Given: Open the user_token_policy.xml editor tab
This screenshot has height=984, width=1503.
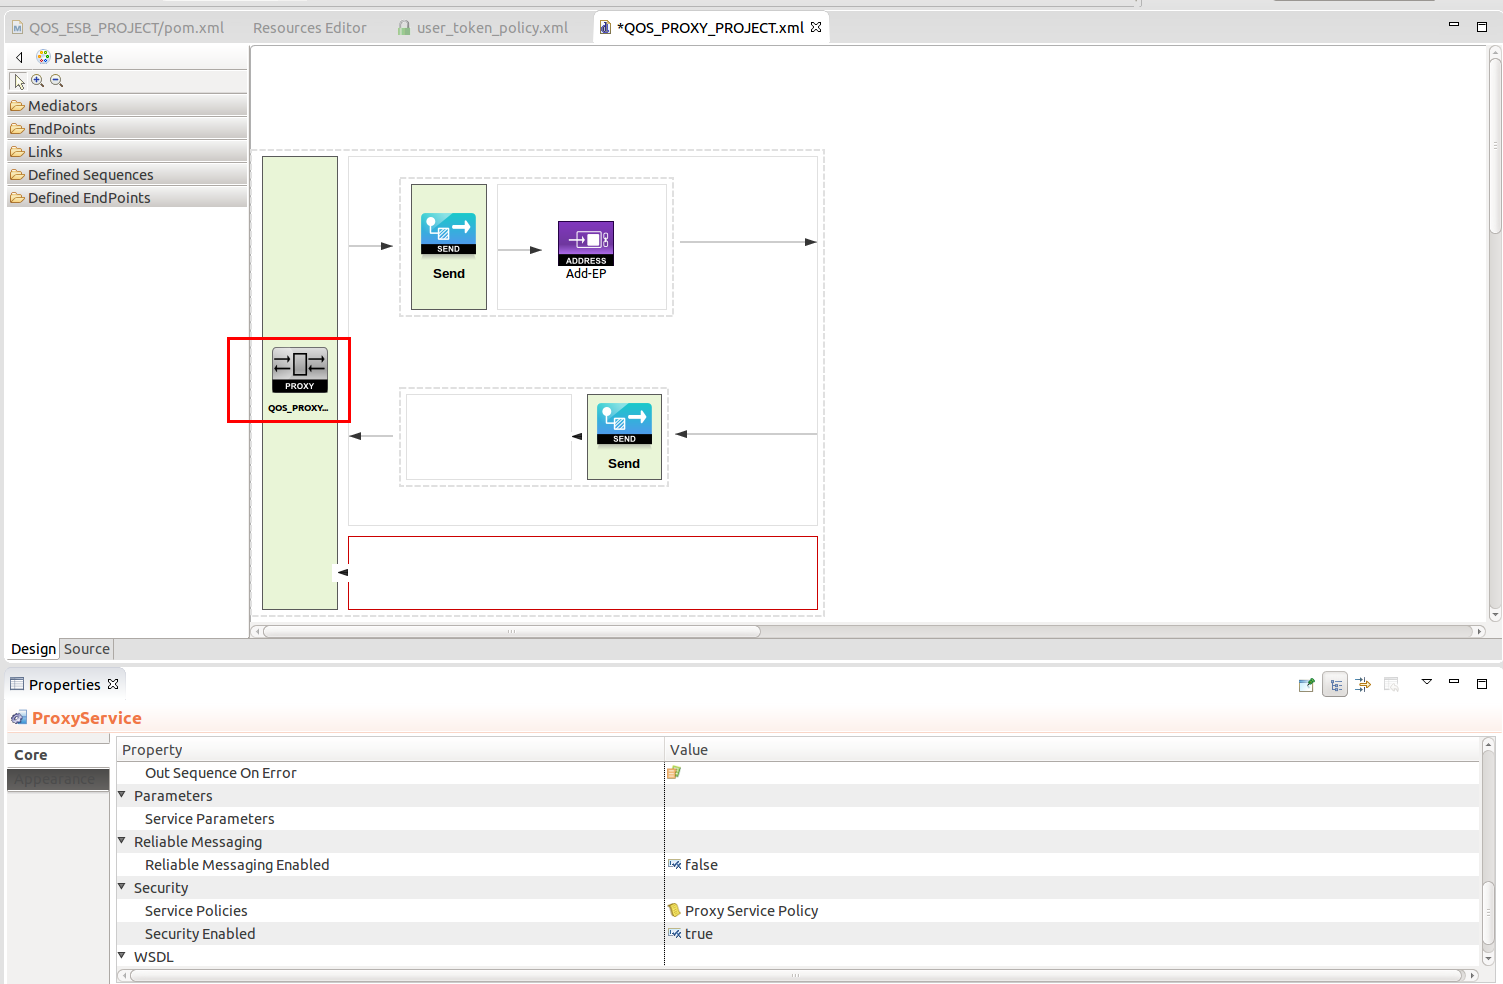Looking at the screenshot, I should click(x=491, y=27).
